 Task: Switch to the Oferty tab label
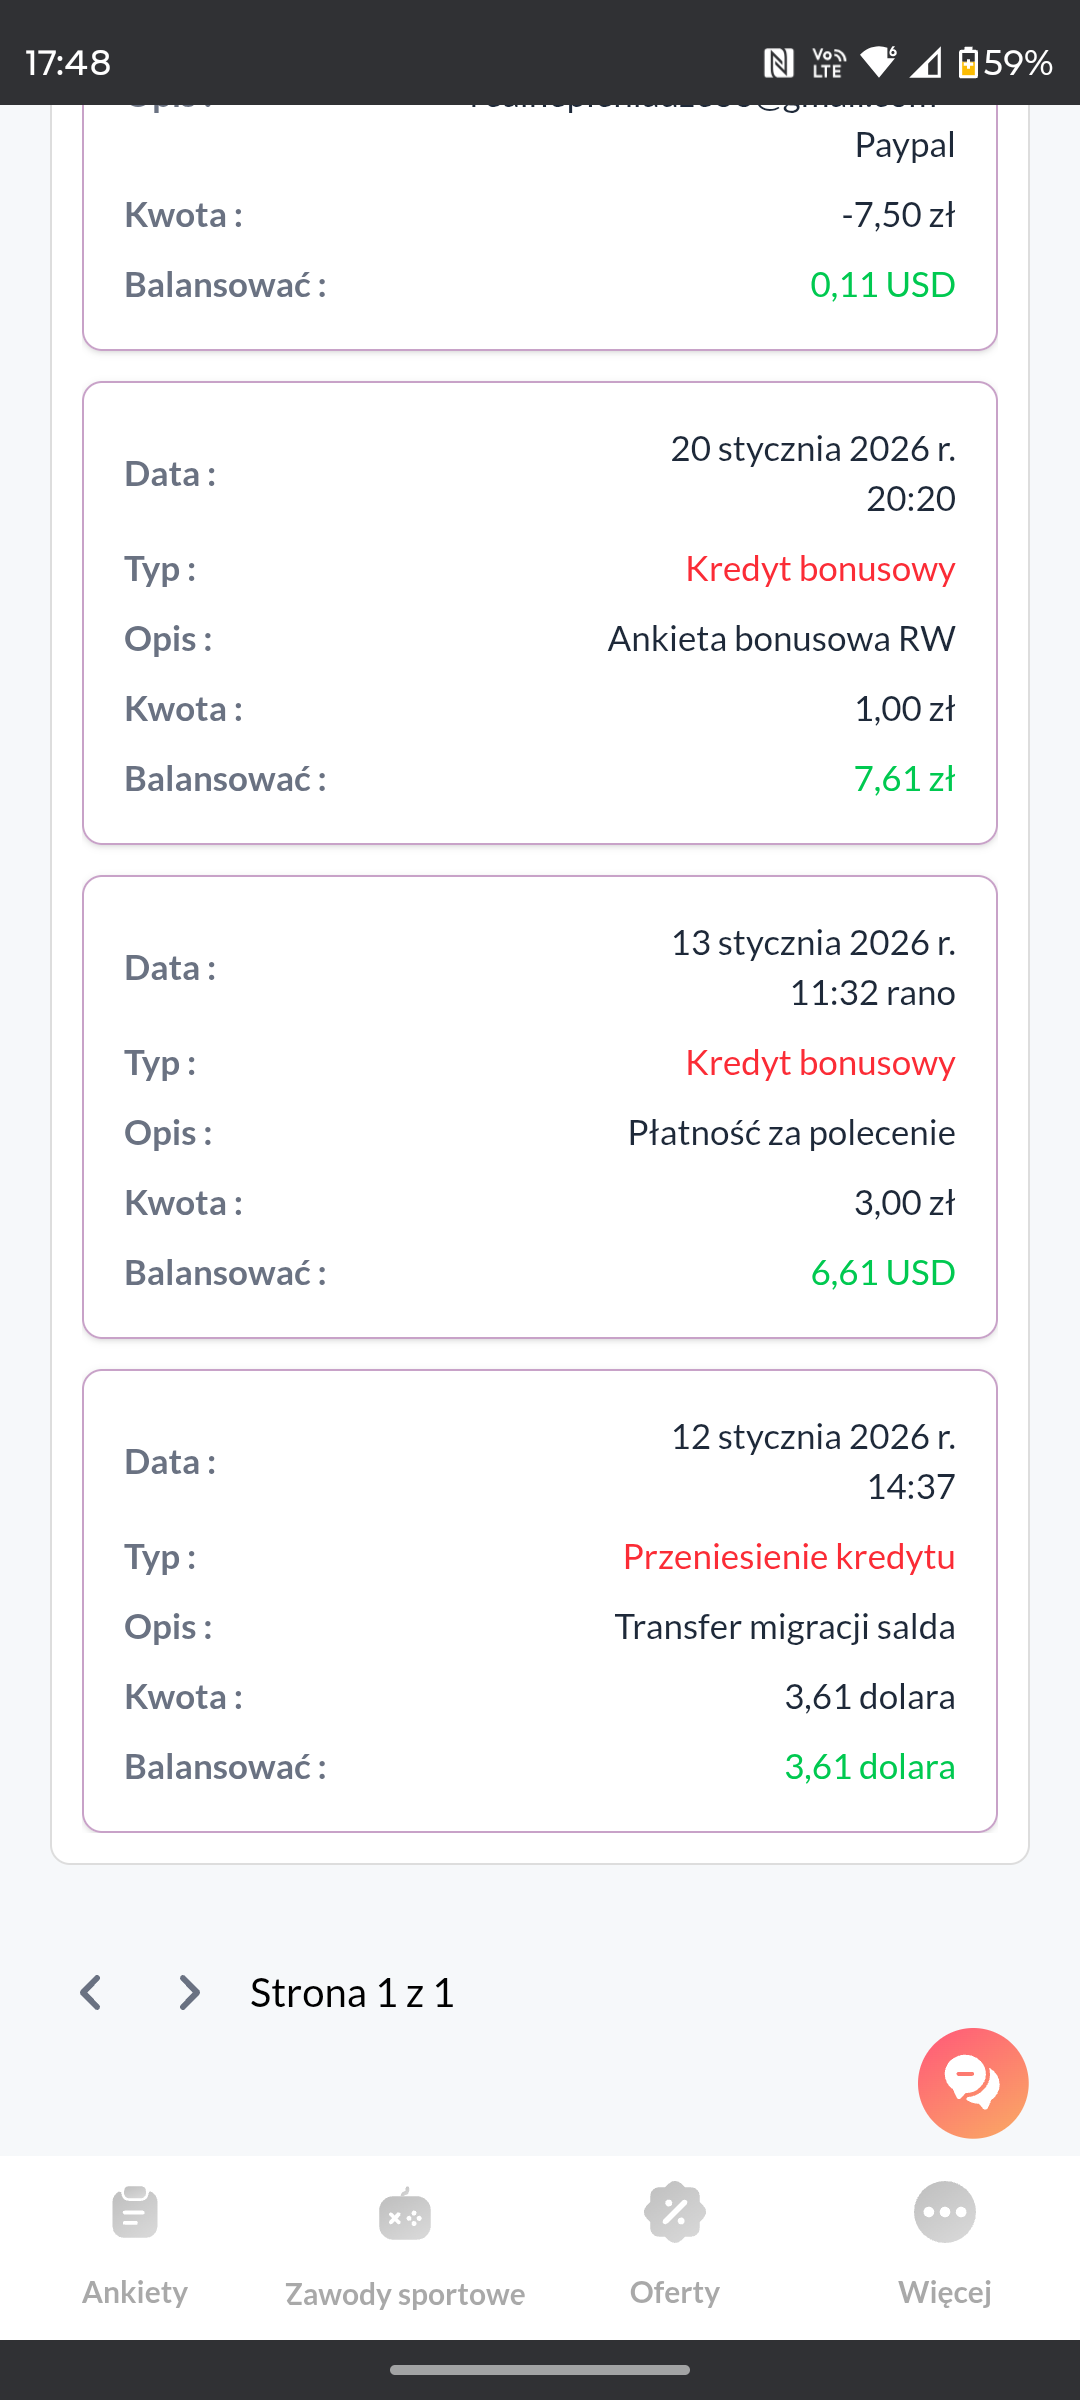pos(675,2292)
